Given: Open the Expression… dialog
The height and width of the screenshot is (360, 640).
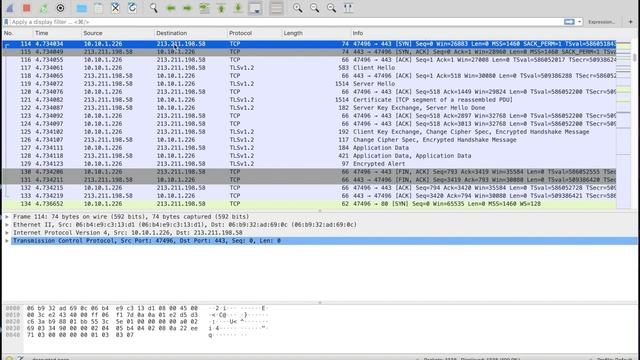Looking at the screenshot, I should pos(601,22).
